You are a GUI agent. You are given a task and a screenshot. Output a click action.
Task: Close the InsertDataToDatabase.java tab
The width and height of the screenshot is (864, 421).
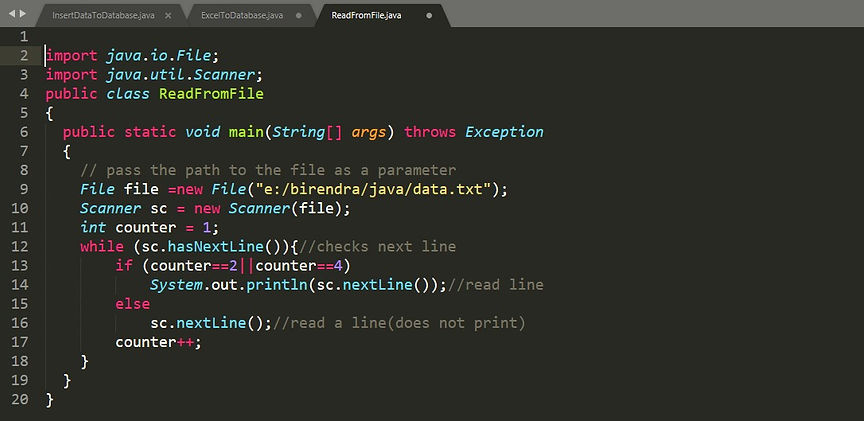(x=168, y=15)
